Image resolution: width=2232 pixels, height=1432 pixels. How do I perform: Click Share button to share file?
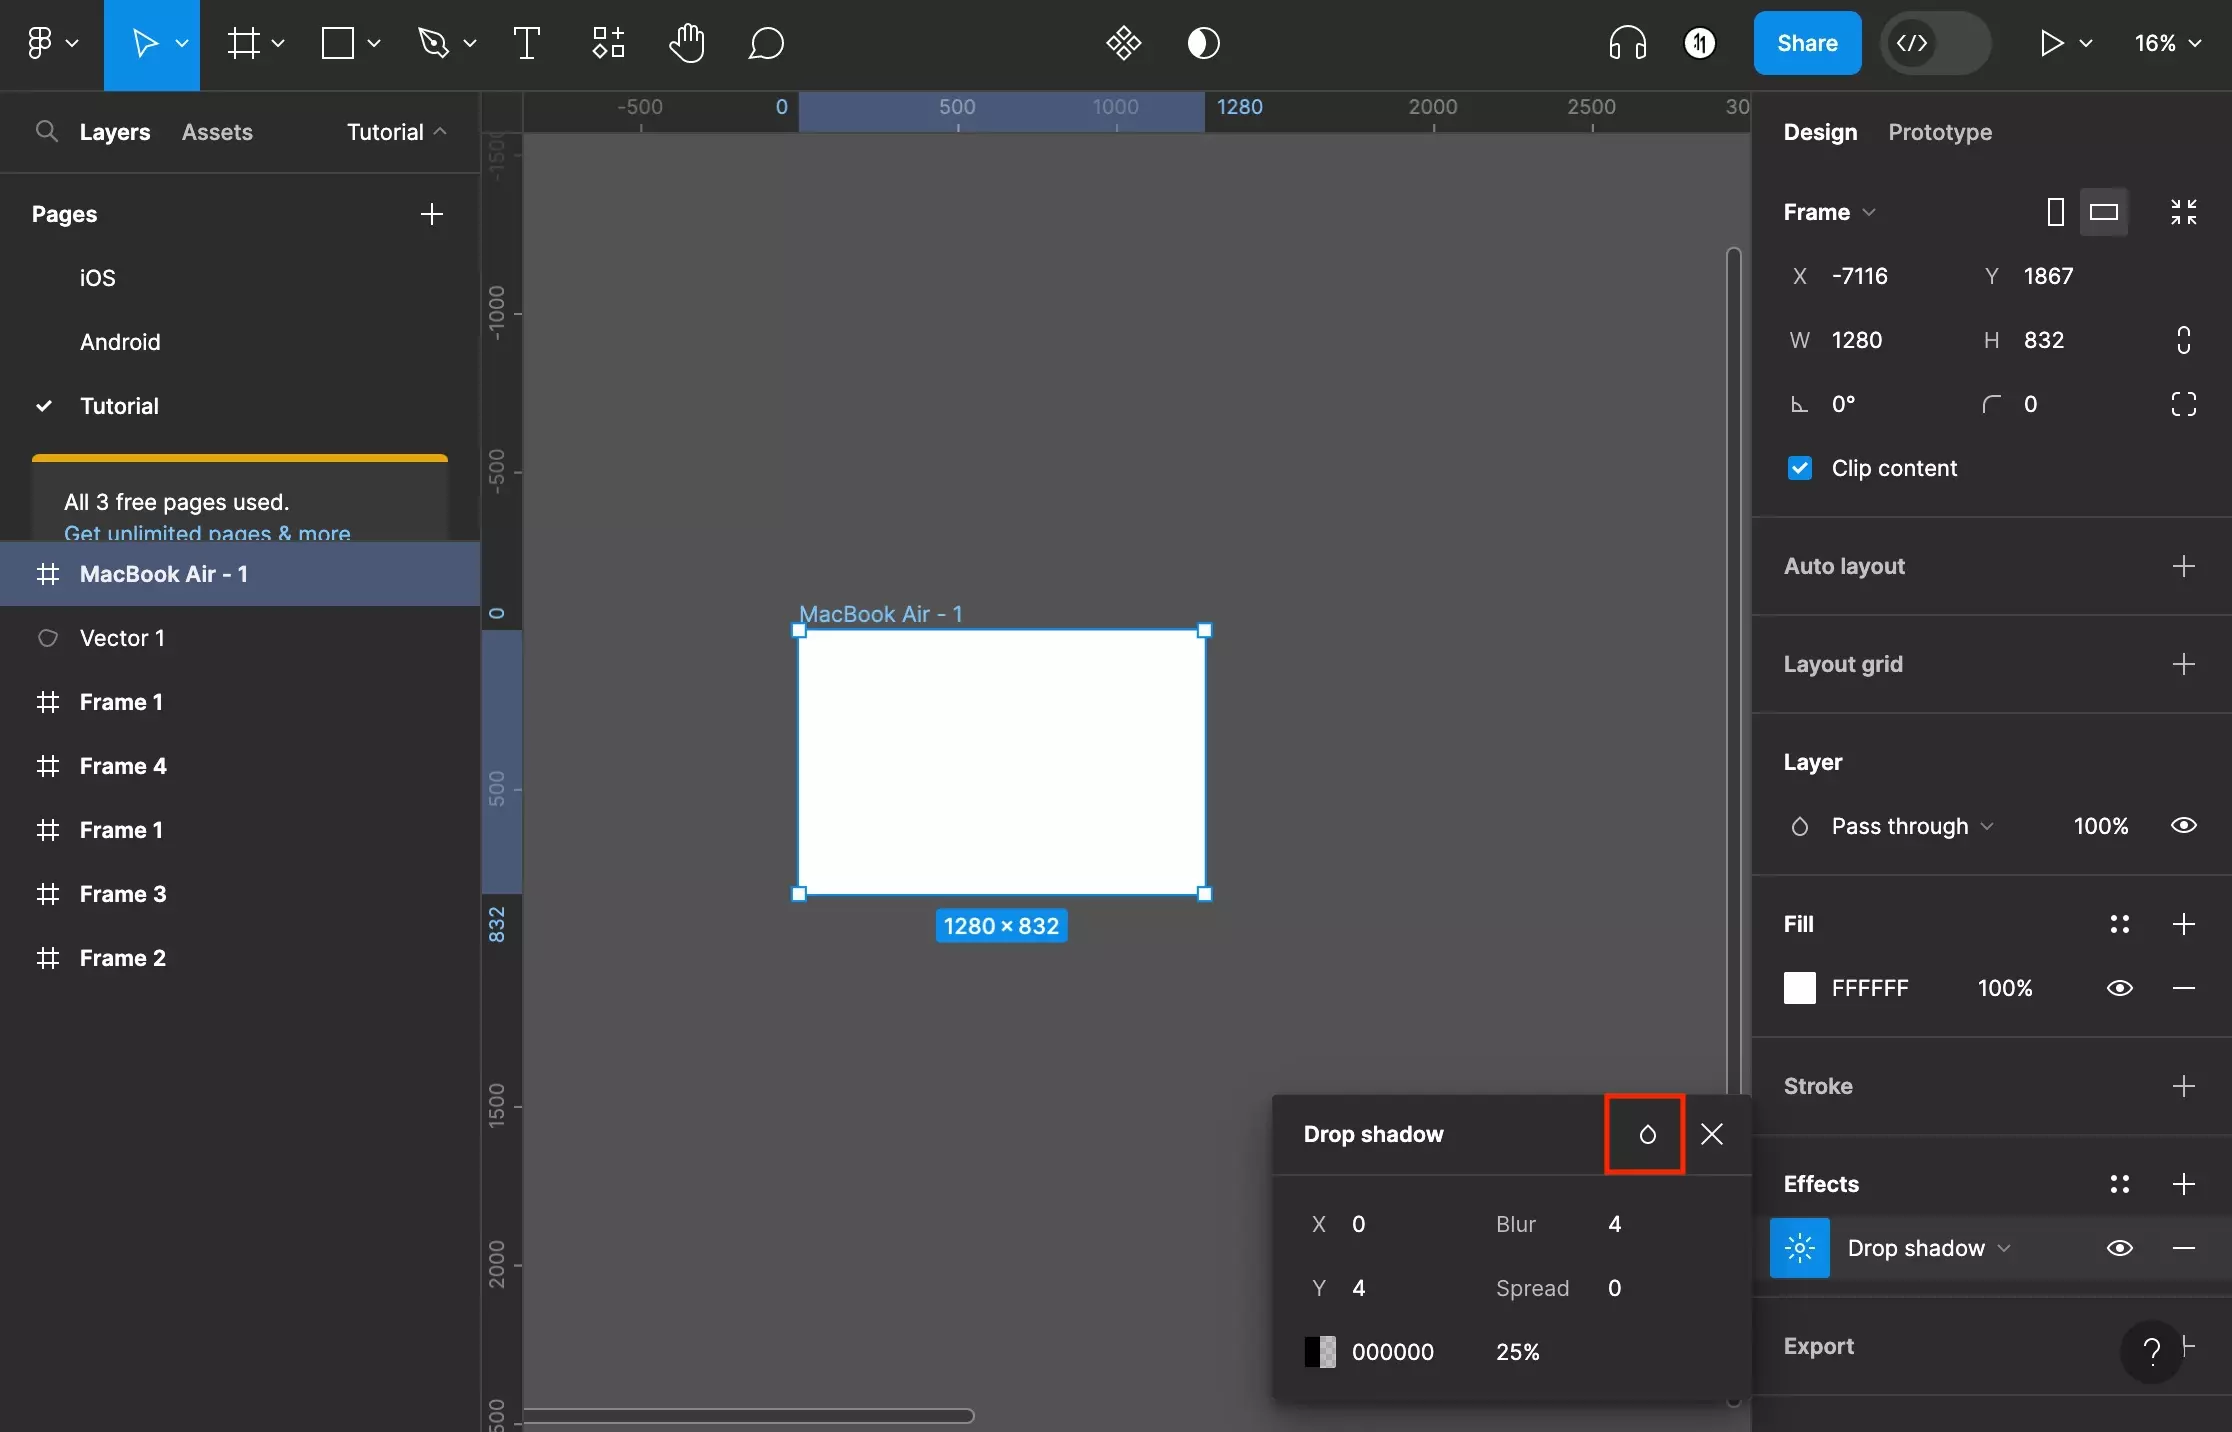tap(1804, 41)
